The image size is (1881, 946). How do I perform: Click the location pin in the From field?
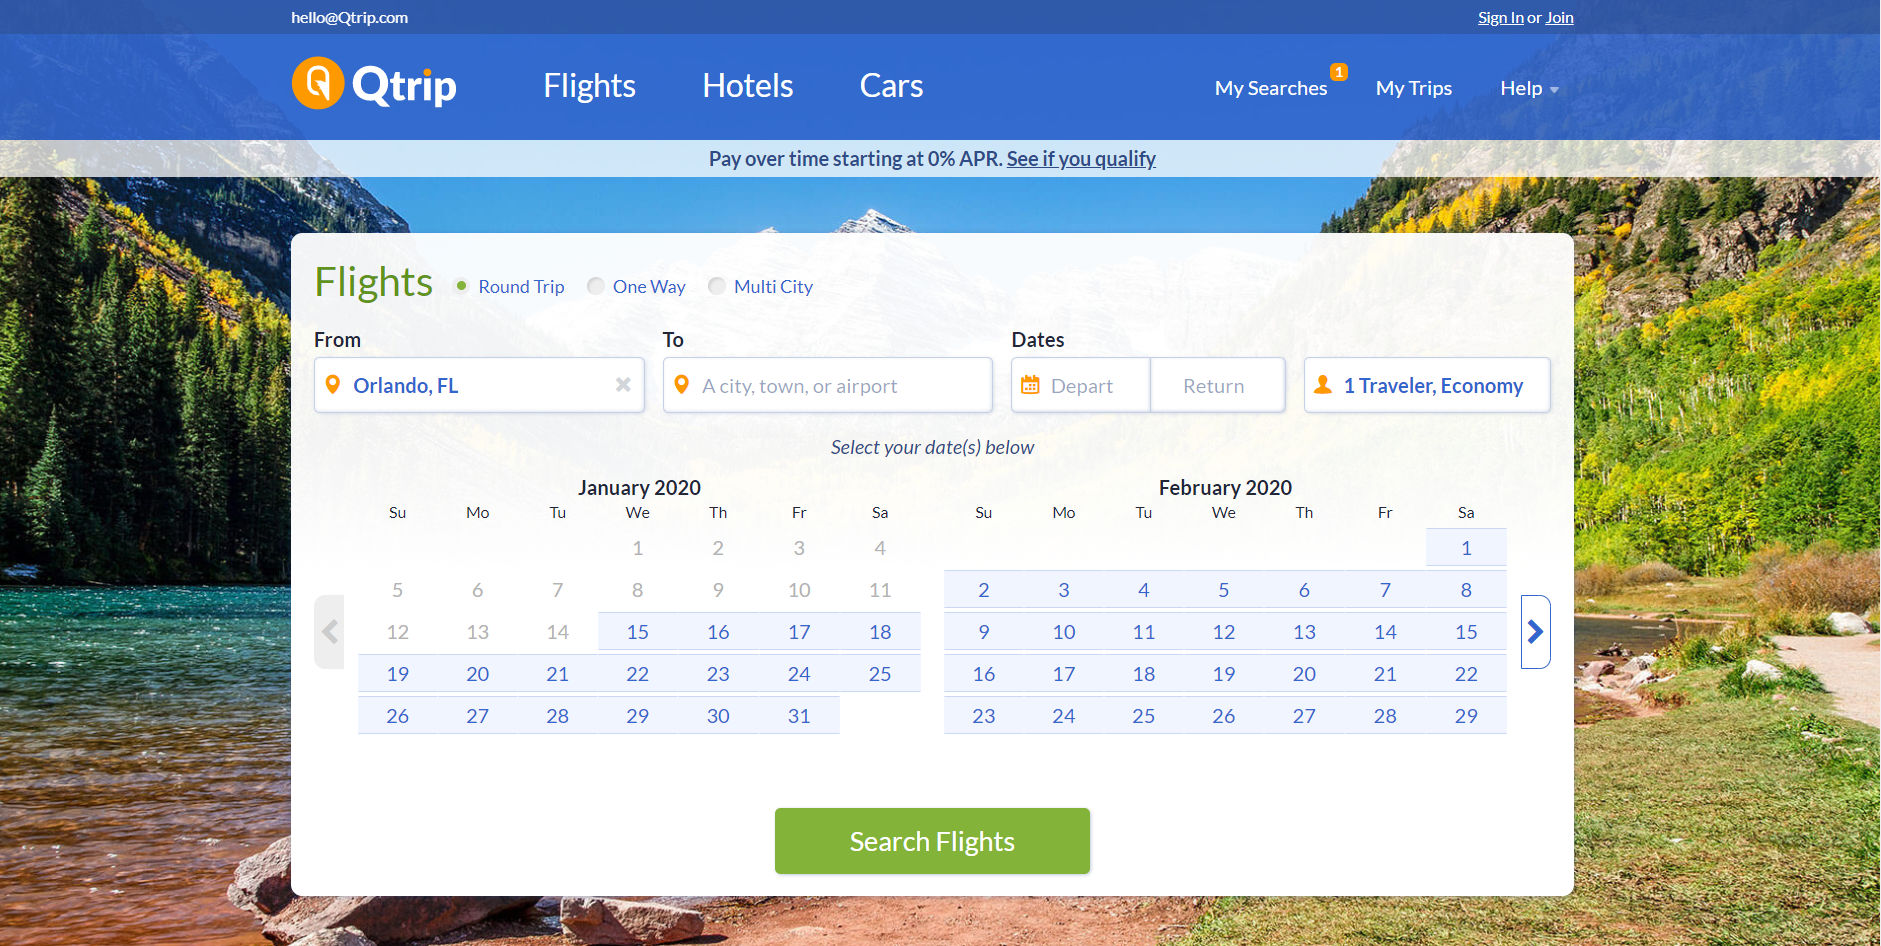click(333, 385)
